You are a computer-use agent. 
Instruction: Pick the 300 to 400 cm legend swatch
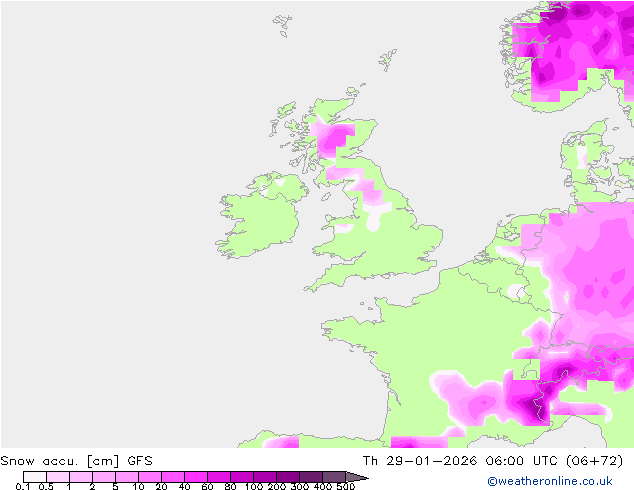point(311,477)
